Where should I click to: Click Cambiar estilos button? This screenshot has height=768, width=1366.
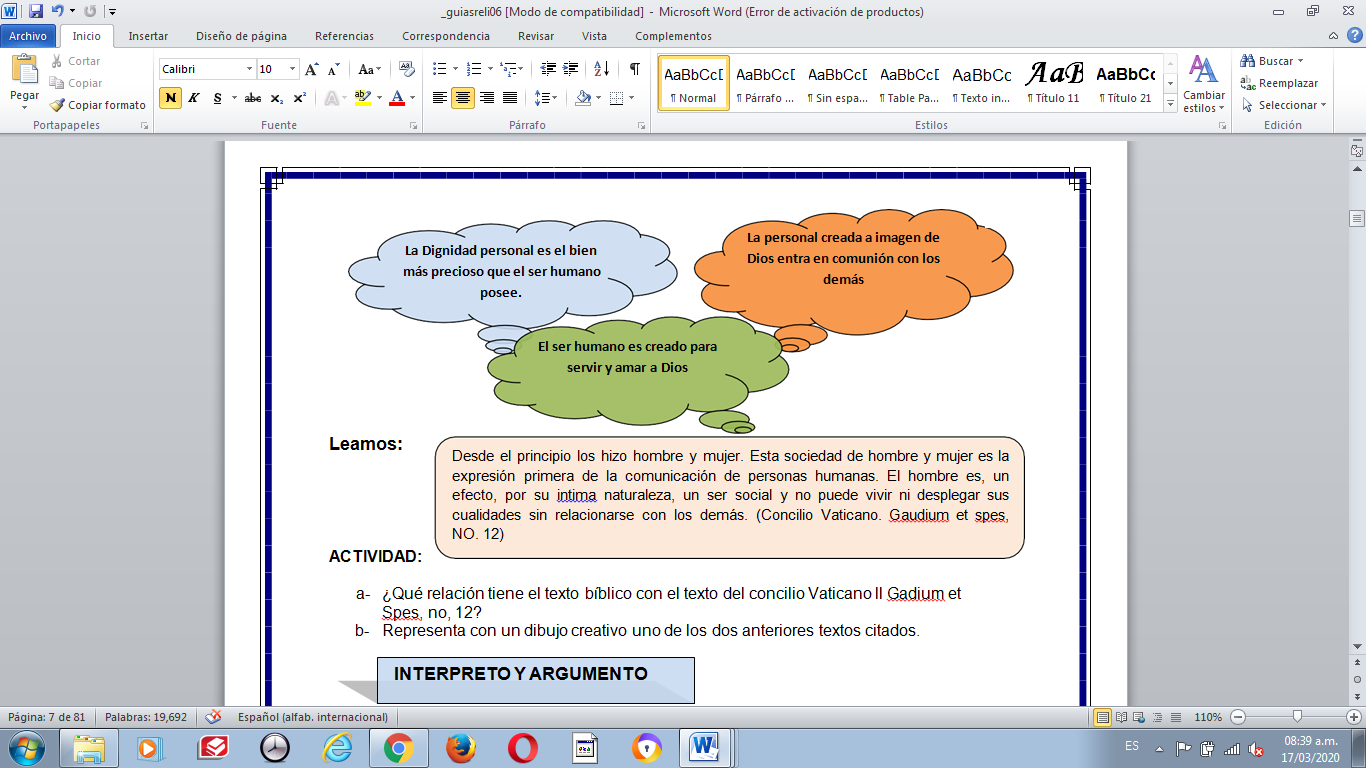1204,83
